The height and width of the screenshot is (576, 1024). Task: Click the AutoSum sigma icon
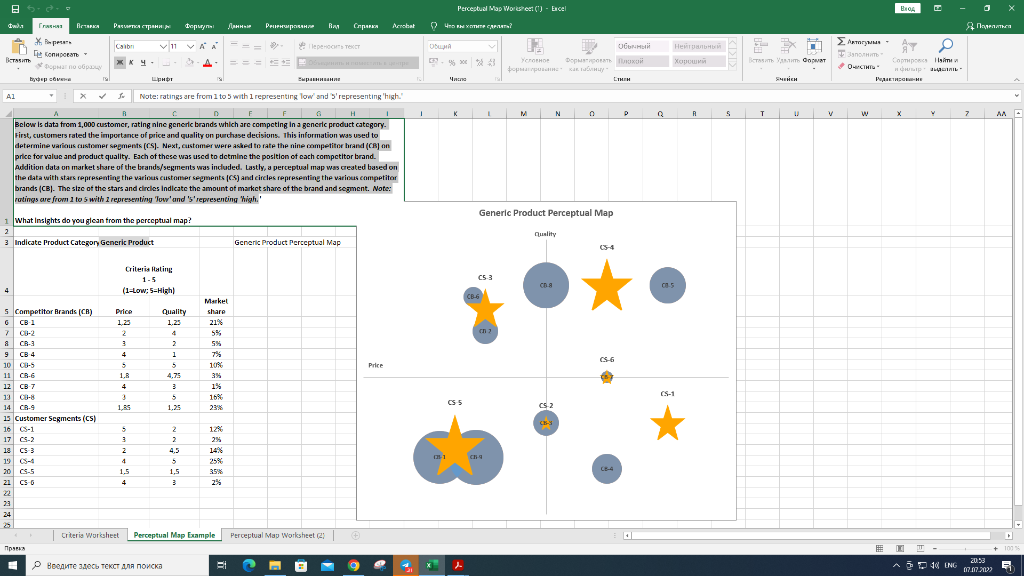coord(841,42)
